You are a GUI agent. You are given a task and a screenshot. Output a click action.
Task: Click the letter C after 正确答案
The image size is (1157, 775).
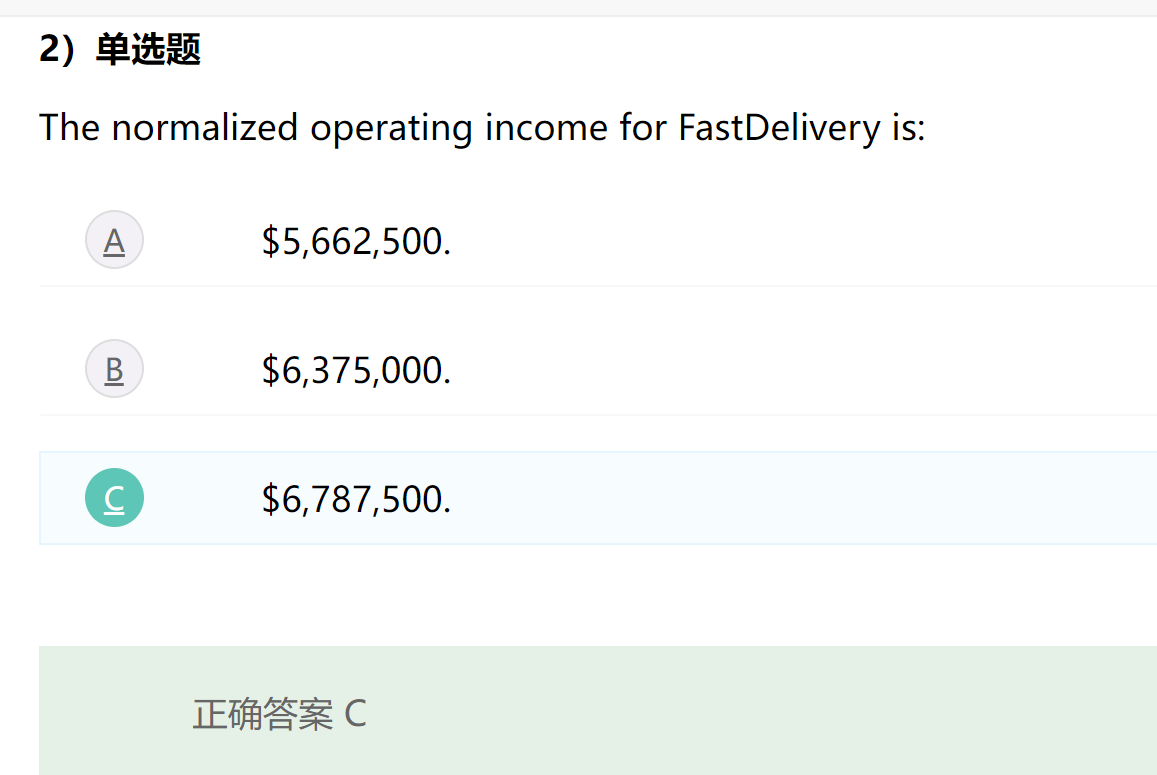355,714
